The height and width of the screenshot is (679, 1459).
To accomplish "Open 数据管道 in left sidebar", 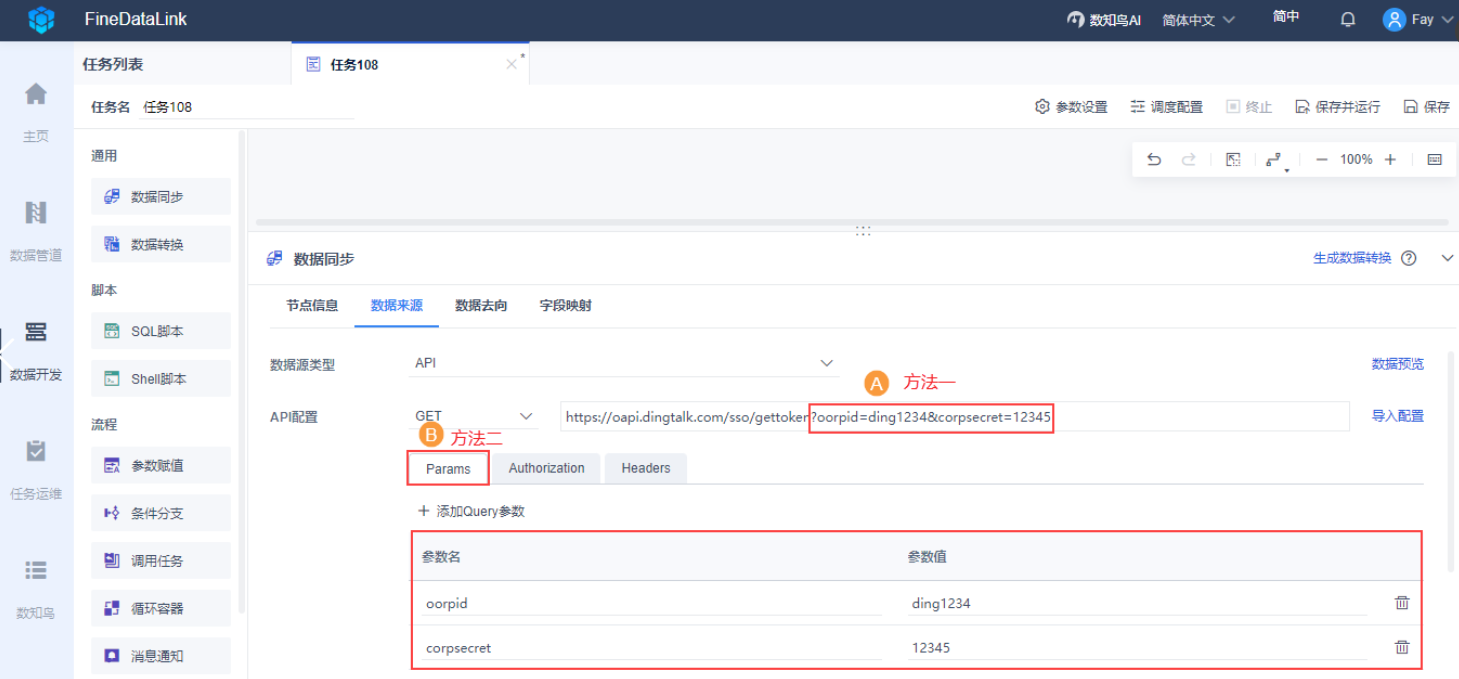I will [36, 230].
